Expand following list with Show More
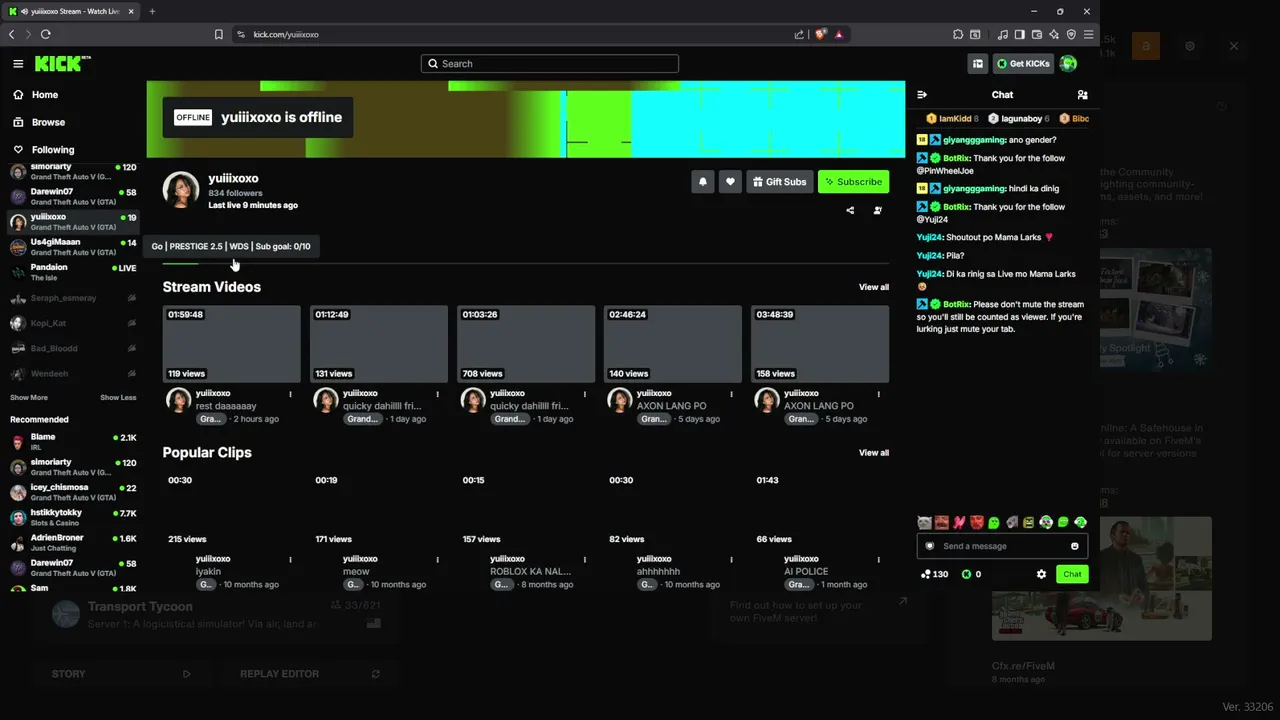This screenshot has width=1280, height=720. pos(29,398)
